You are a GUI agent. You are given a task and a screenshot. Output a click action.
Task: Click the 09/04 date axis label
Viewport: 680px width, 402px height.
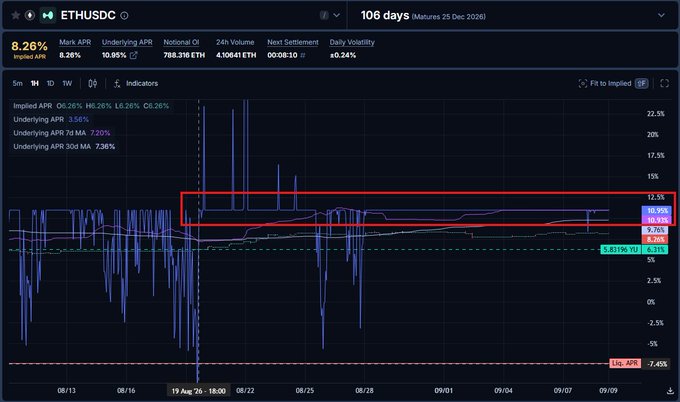tap(503, 390)
